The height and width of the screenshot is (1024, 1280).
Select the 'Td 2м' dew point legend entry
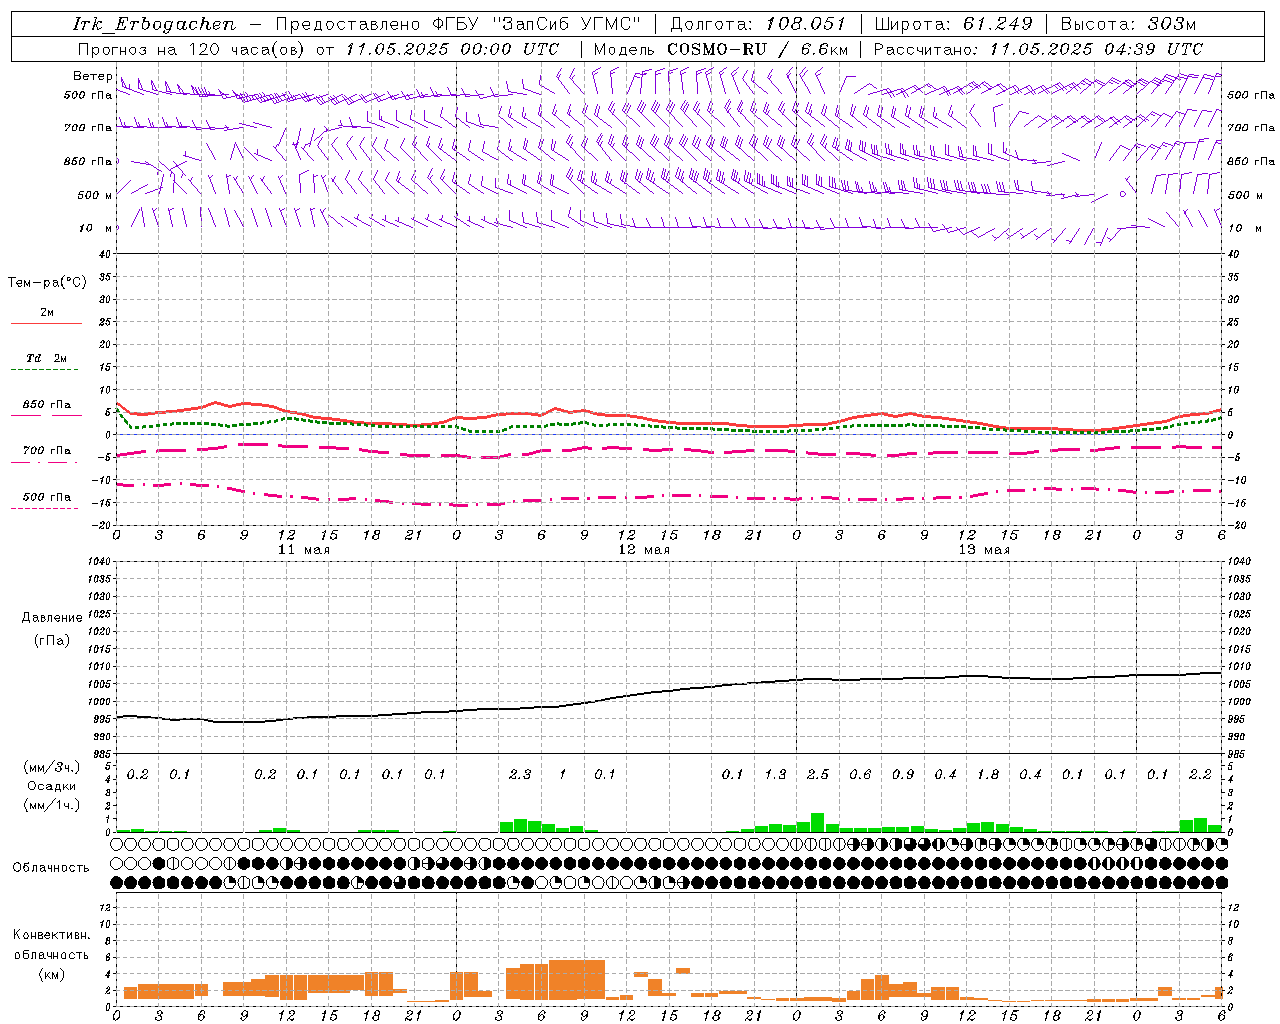point(47,358)
